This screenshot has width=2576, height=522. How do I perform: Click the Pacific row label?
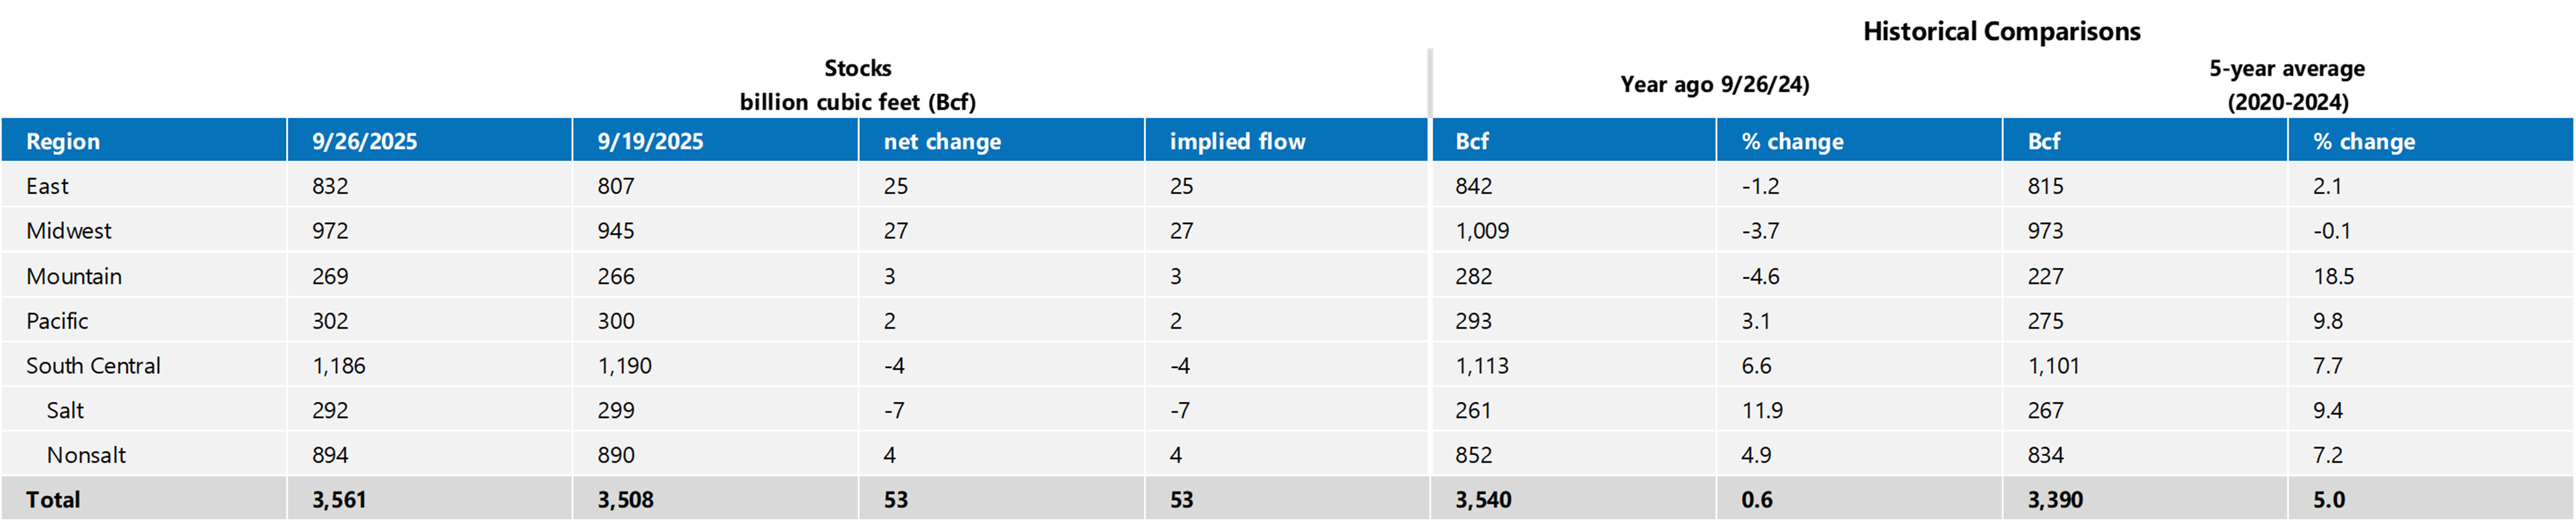(x=57, y=321)
